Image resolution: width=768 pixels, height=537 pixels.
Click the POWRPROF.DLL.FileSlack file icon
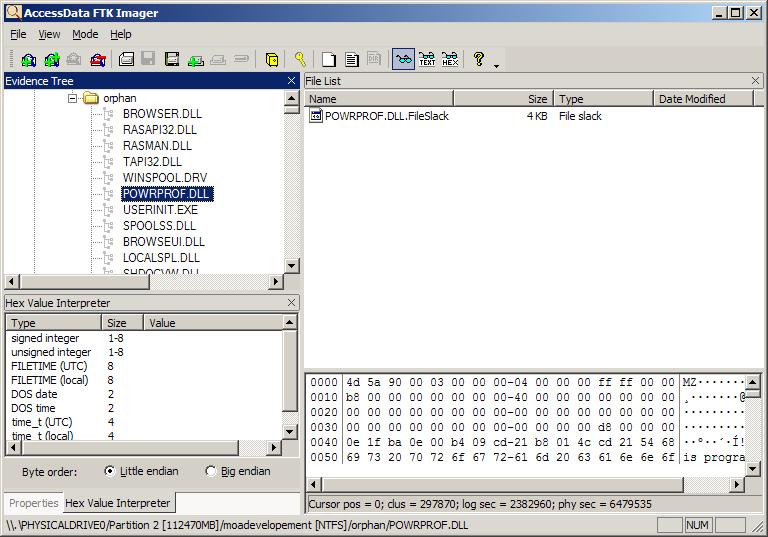(x=316, y=116)
